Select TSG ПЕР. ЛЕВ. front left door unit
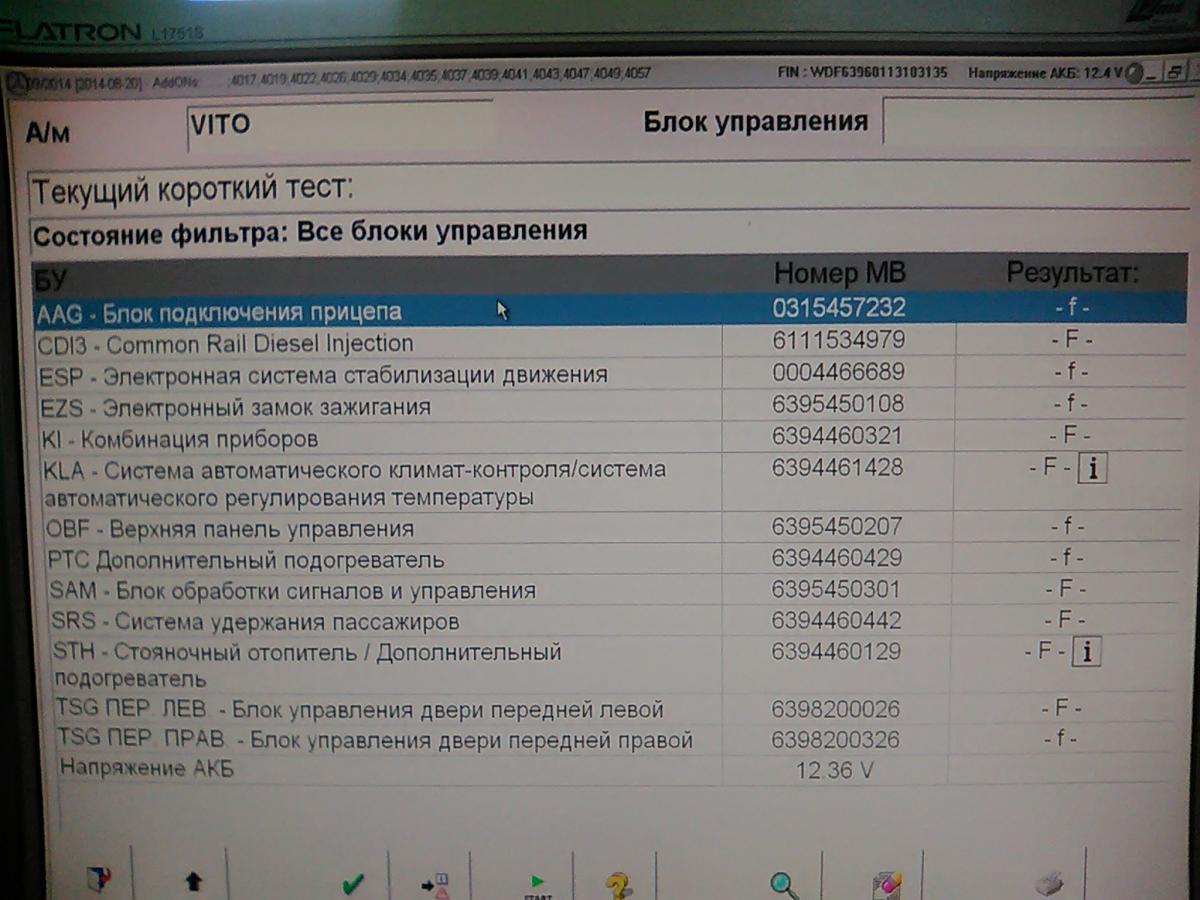The height and width of the screenshot is (900, 1200). click(360, 711)
